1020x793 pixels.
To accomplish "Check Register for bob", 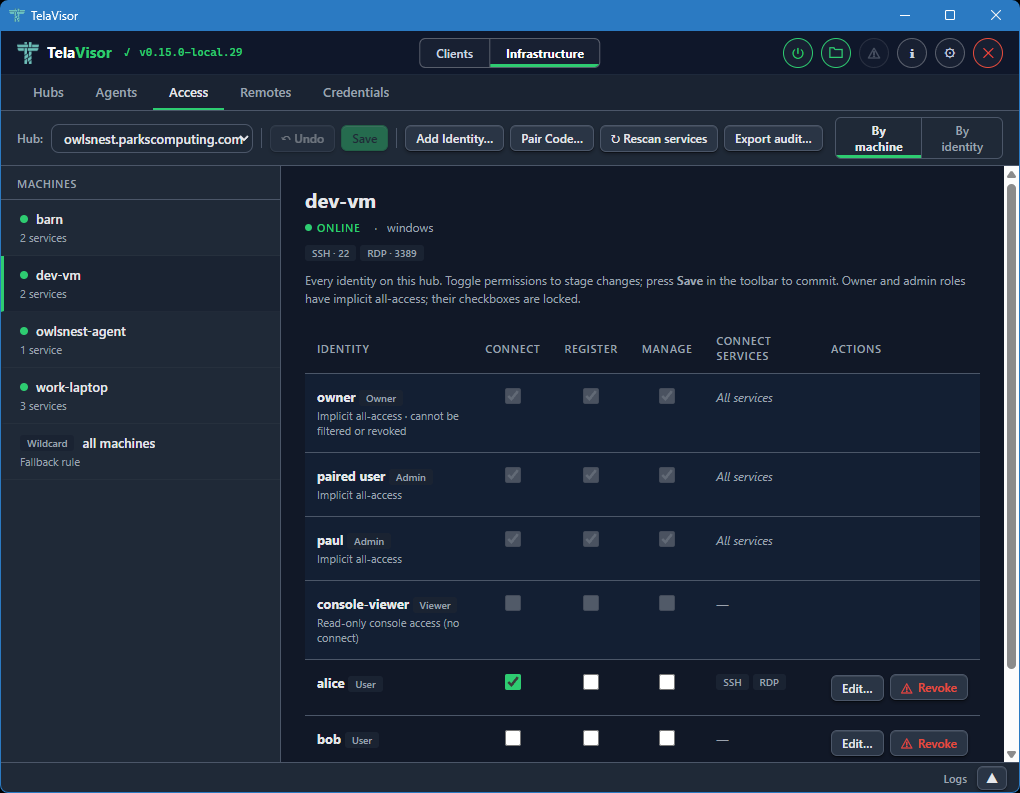I will click(x=591, y=738).
